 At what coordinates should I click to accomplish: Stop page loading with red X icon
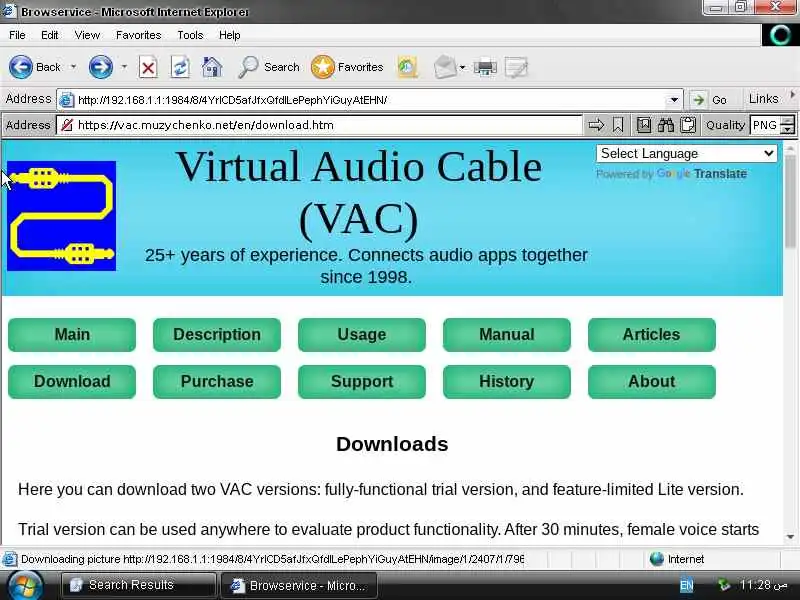(148, 67)
